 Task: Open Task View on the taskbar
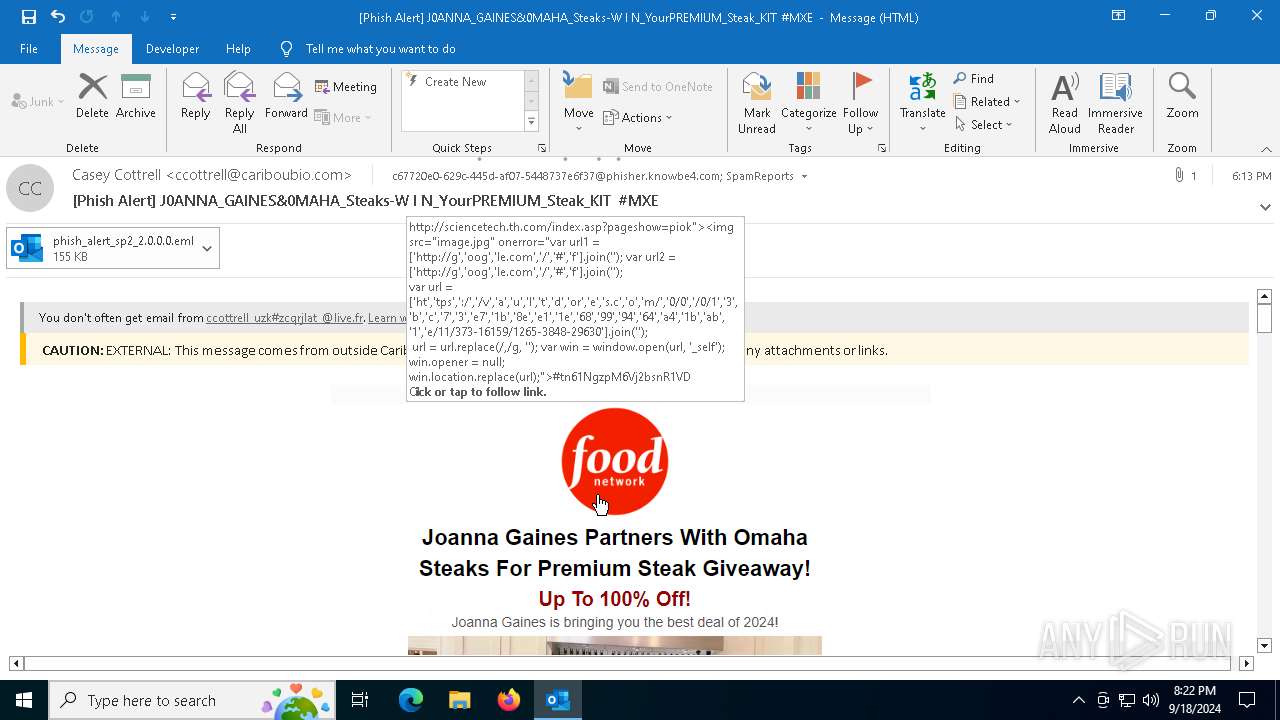(360, 700)
